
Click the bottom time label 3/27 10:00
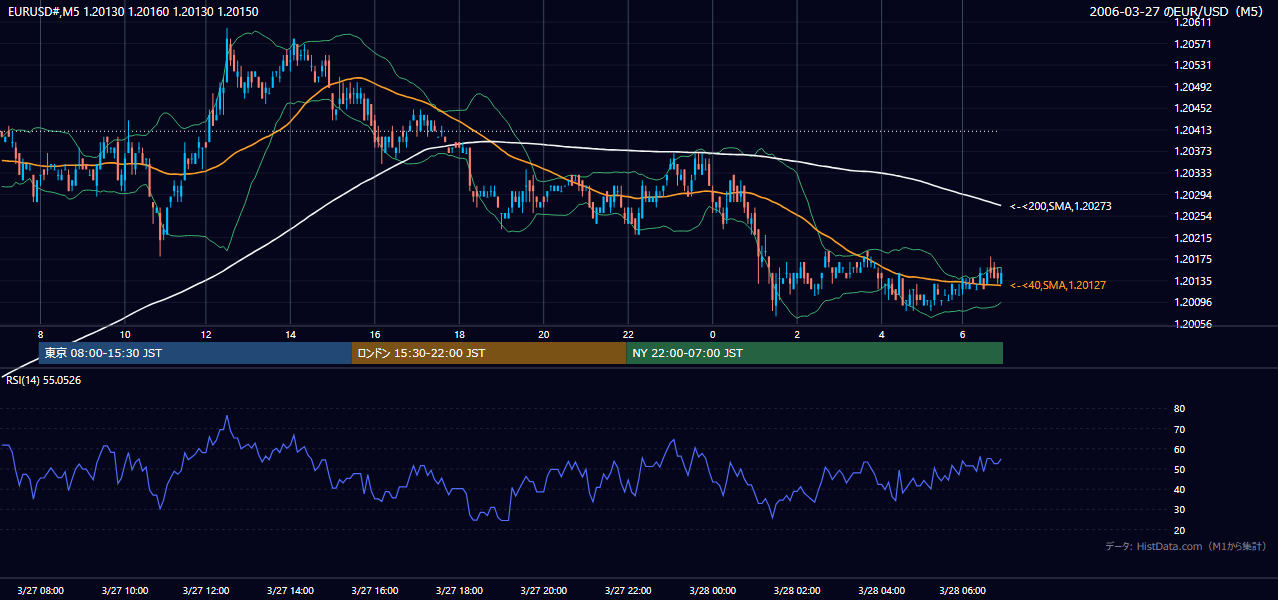pyautogui.click(x=124, y=590)
